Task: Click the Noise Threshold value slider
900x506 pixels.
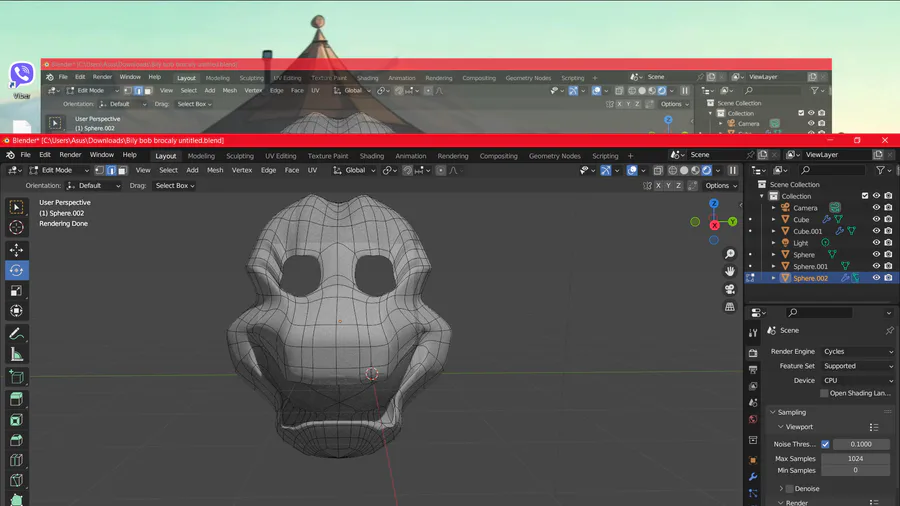Action: (x=861, y=444)
